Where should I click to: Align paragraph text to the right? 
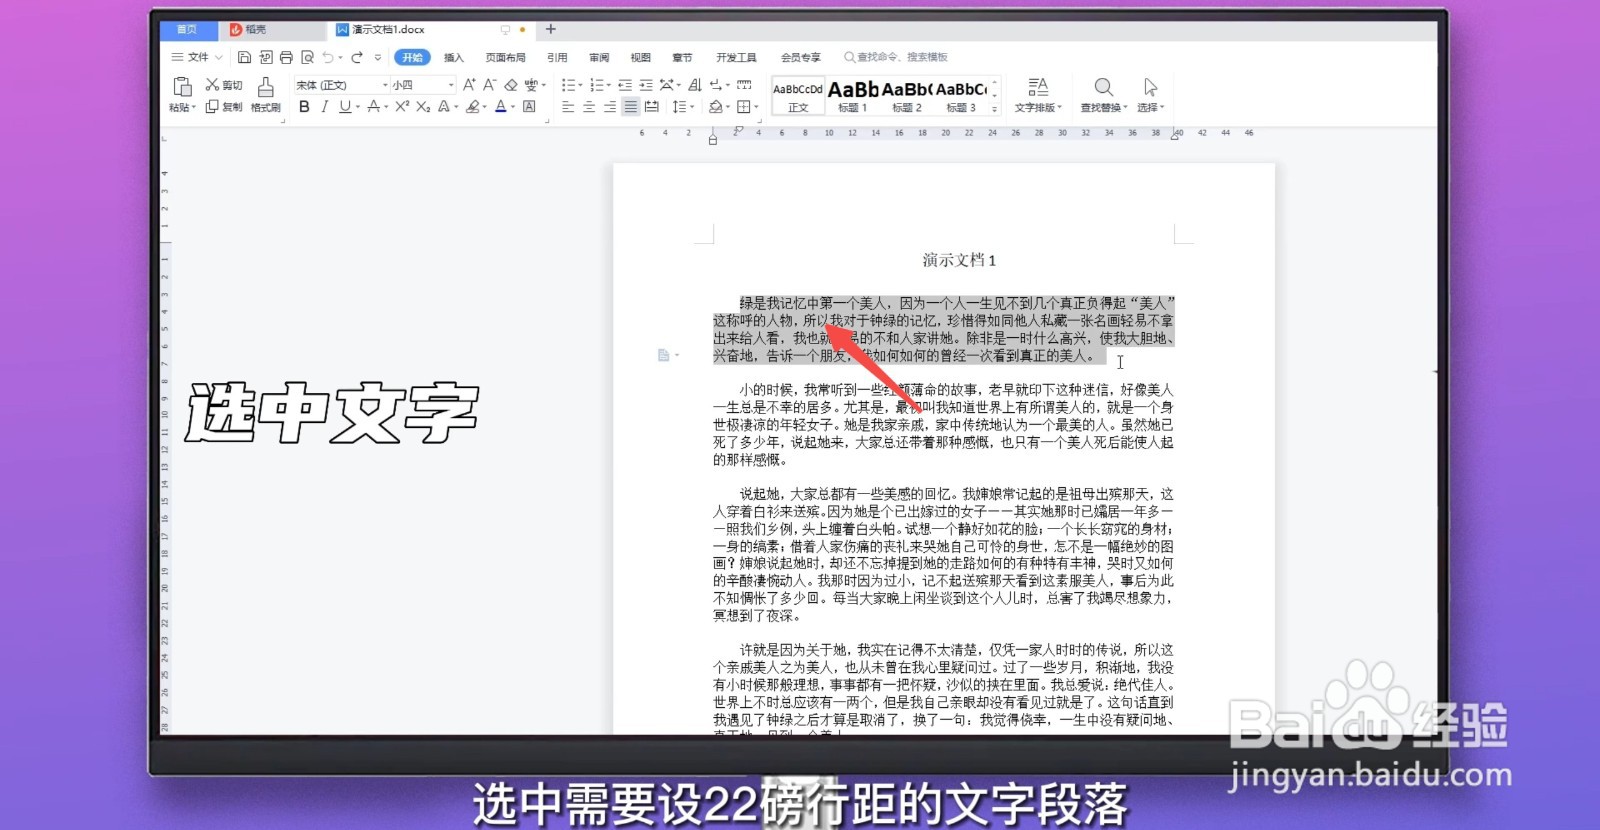[x=610, y=106]
